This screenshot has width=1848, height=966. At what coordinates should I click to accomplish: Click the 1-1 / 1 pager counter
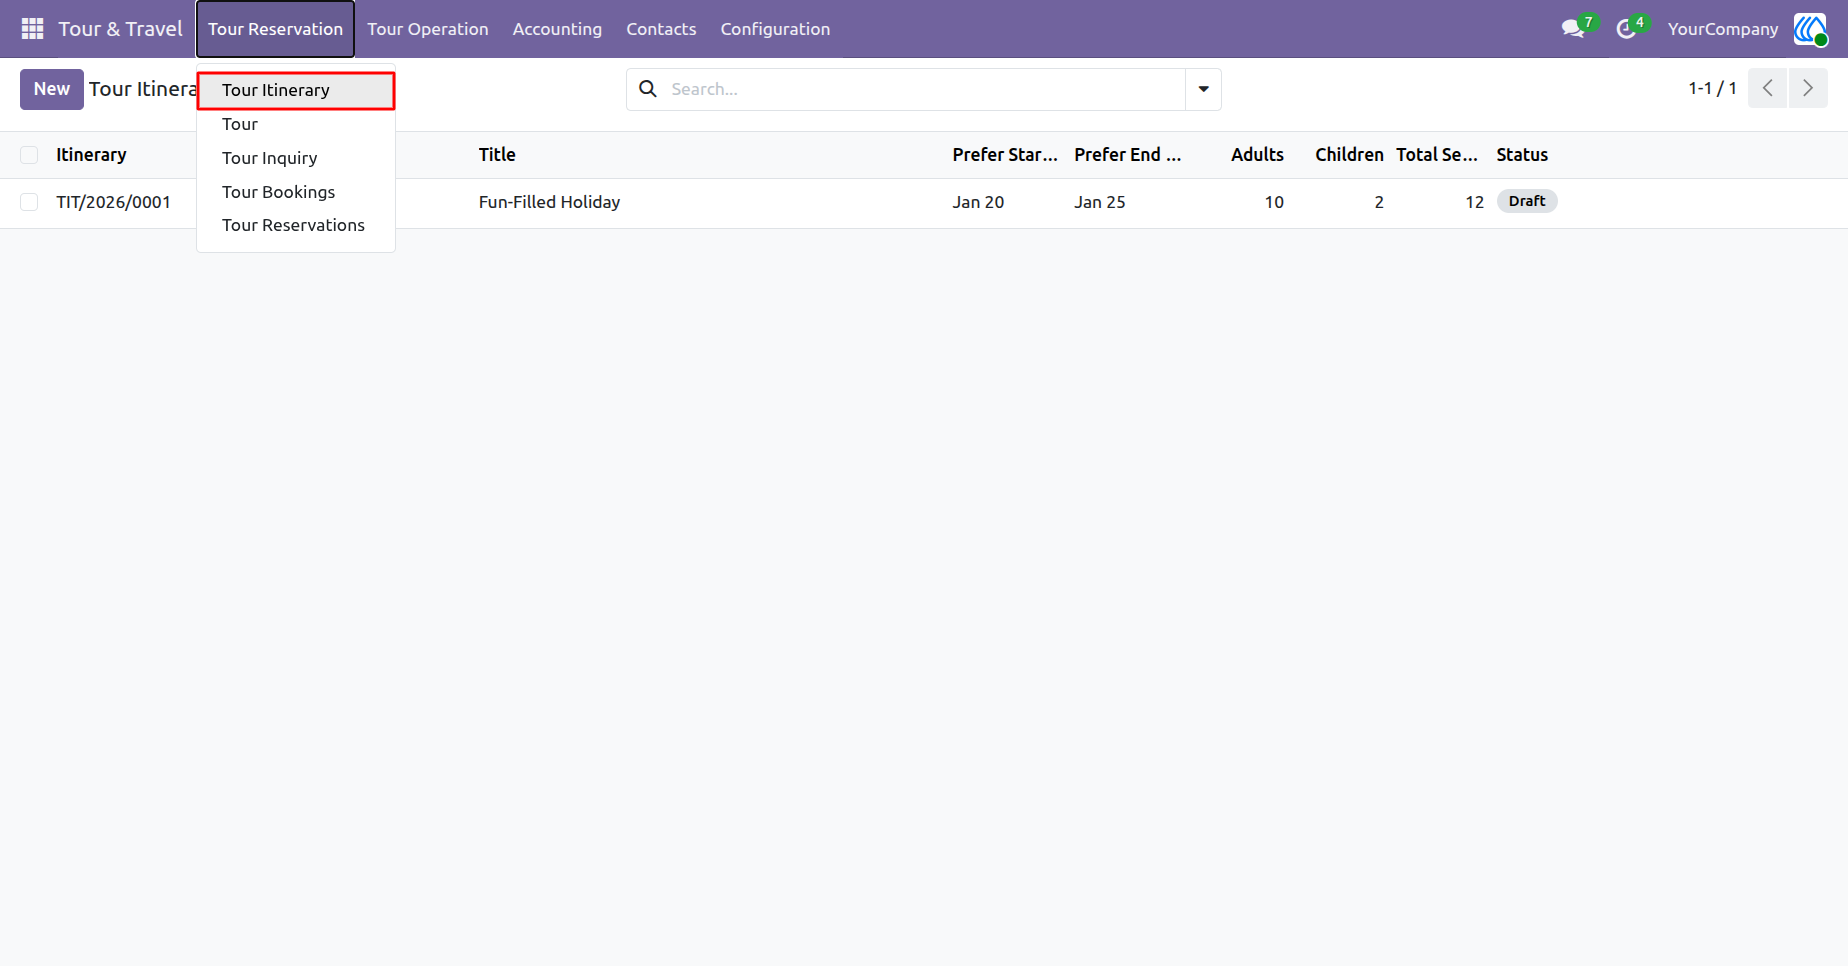(1712, 88)
